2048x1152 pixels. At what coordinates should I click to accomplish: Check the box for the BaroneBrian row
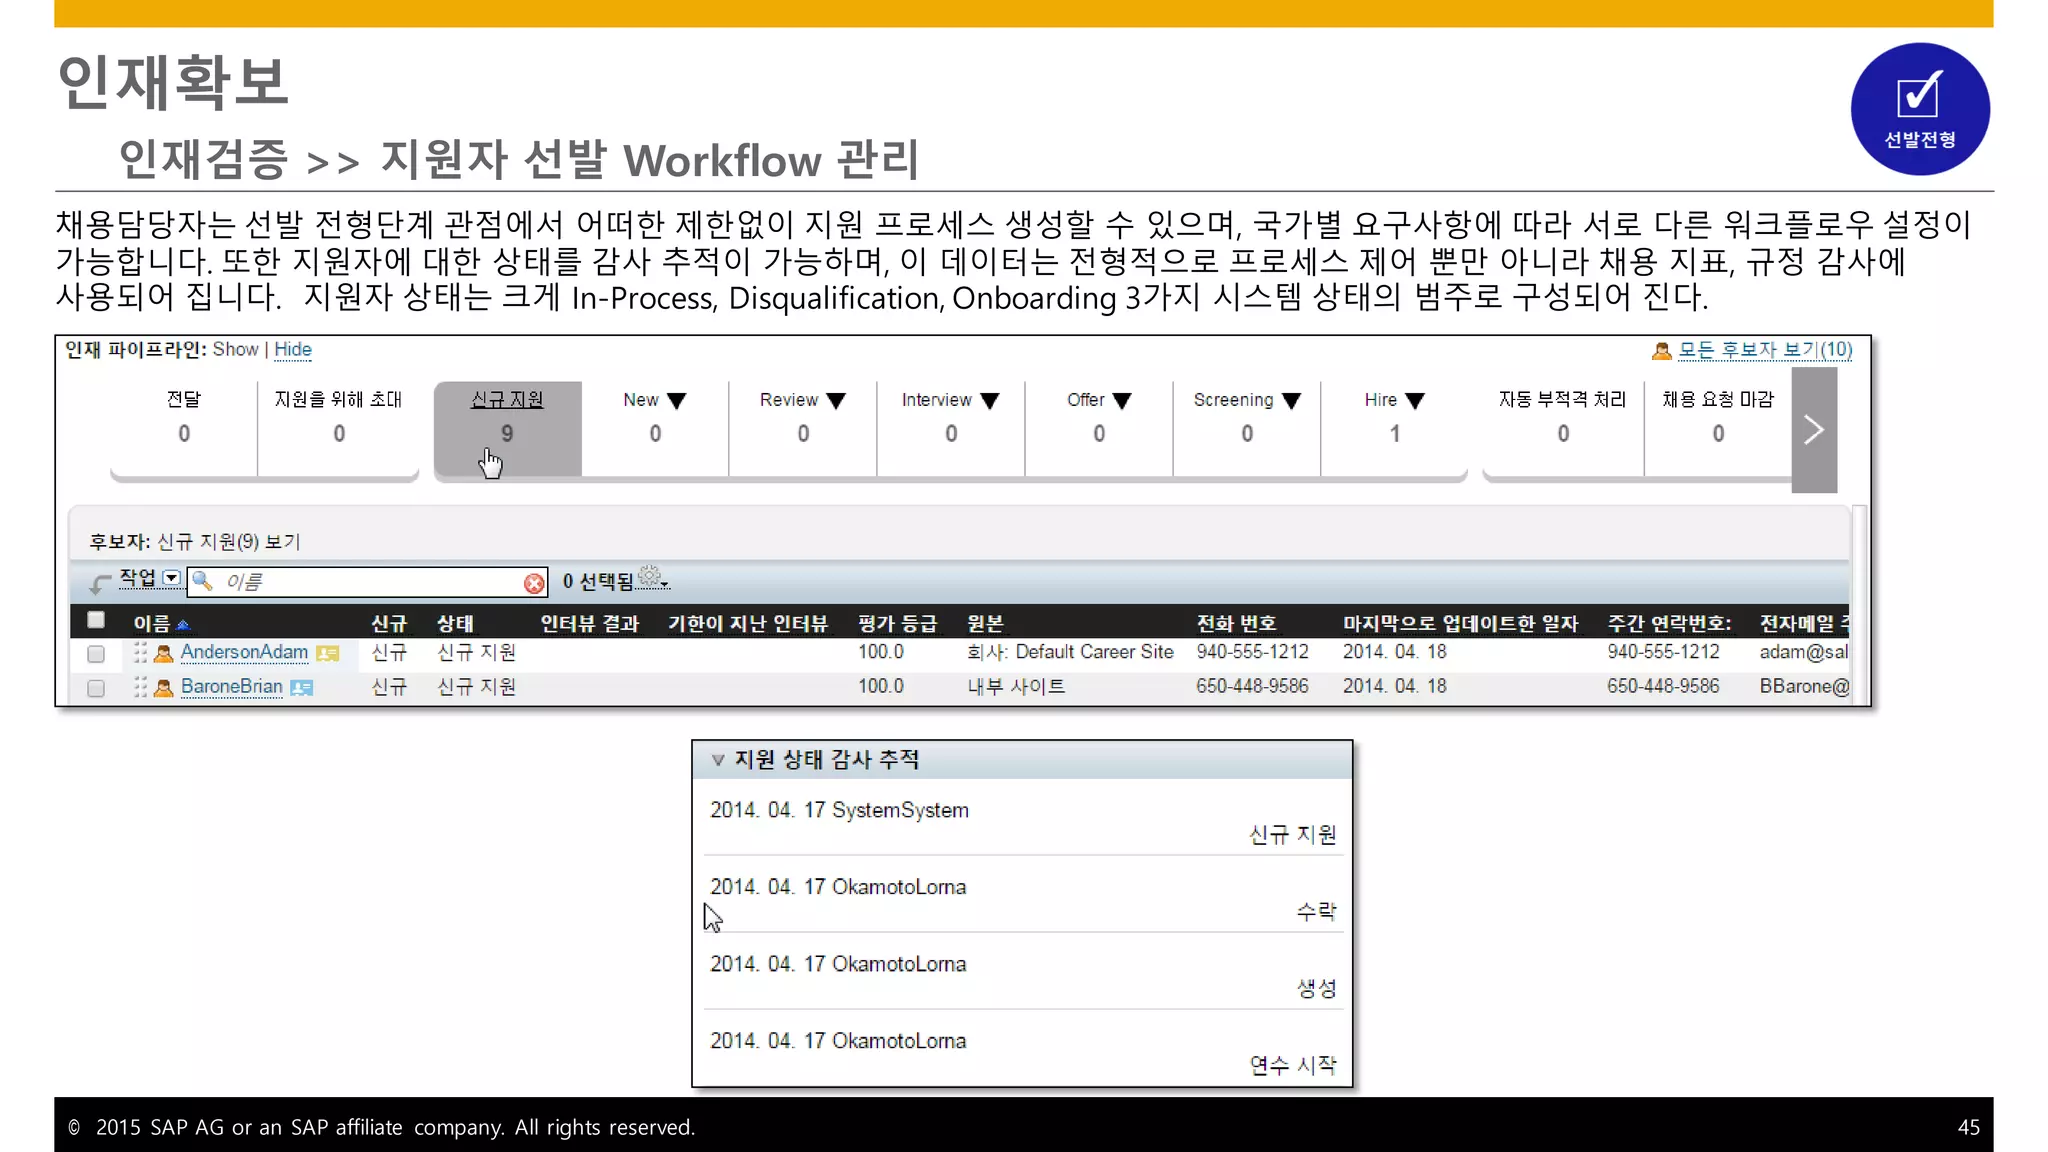(x=96, y=688)
